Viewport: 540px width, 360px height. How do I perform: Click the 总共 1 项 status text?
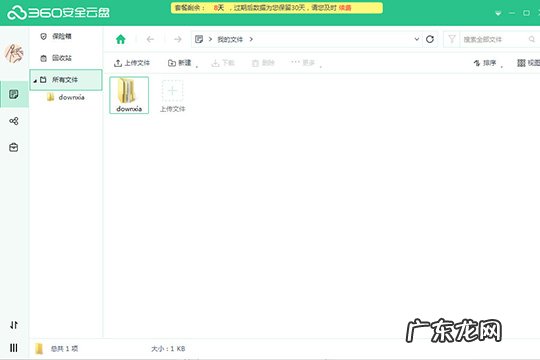64,349
